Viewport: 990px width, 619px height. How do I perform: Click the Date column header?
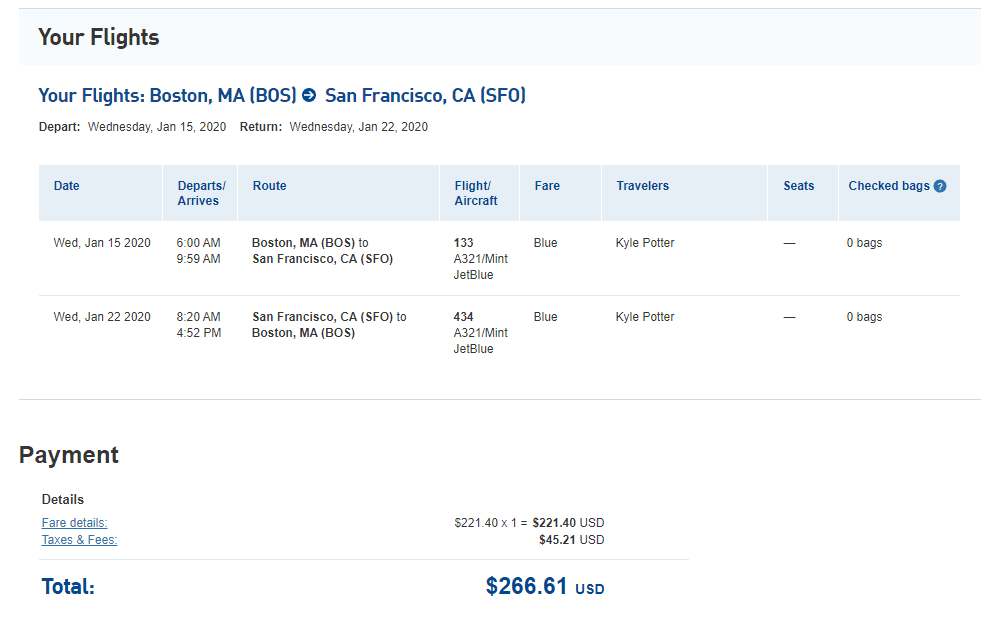67,186
